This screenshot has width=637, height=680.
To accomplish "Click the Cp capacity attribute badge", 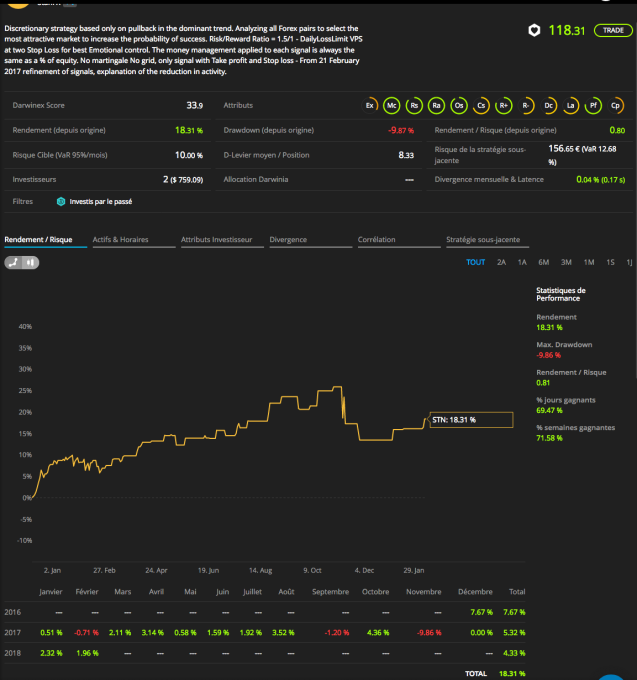I will [615, 105].
